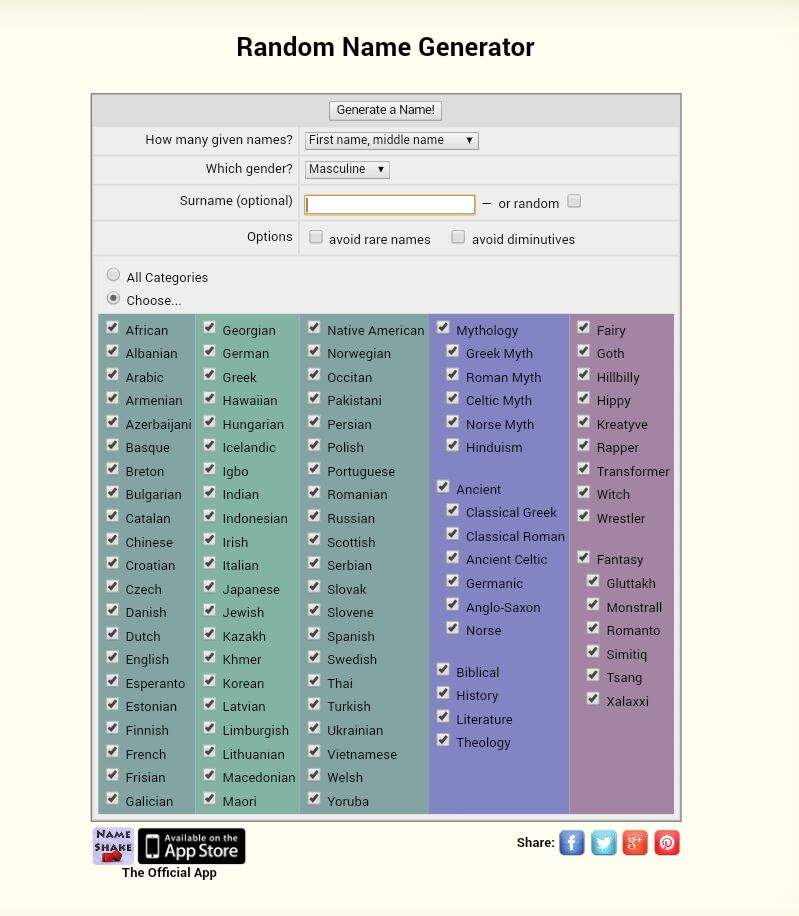Enable avoid rare names option
Screen dimensions: 799x916
(316, 237)
